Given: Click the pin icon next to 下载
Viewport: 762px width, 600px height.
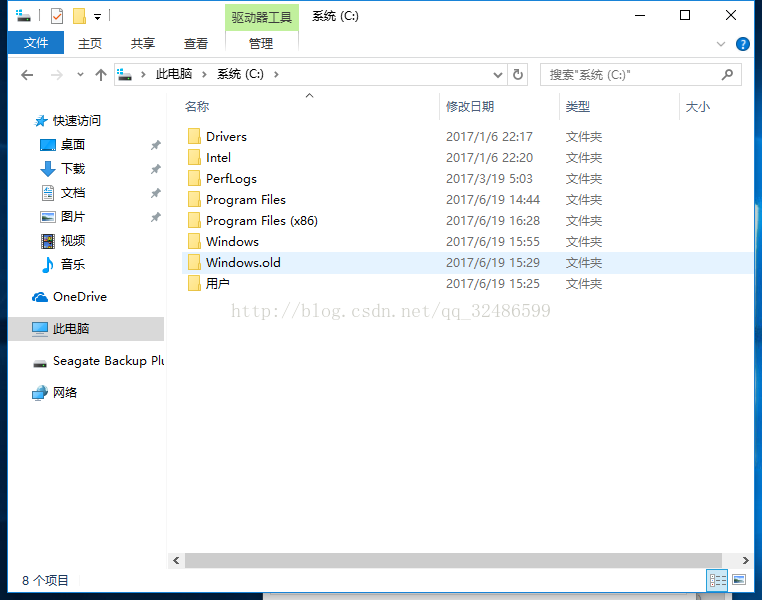Looking at the screenshot, I should (156, 169).
